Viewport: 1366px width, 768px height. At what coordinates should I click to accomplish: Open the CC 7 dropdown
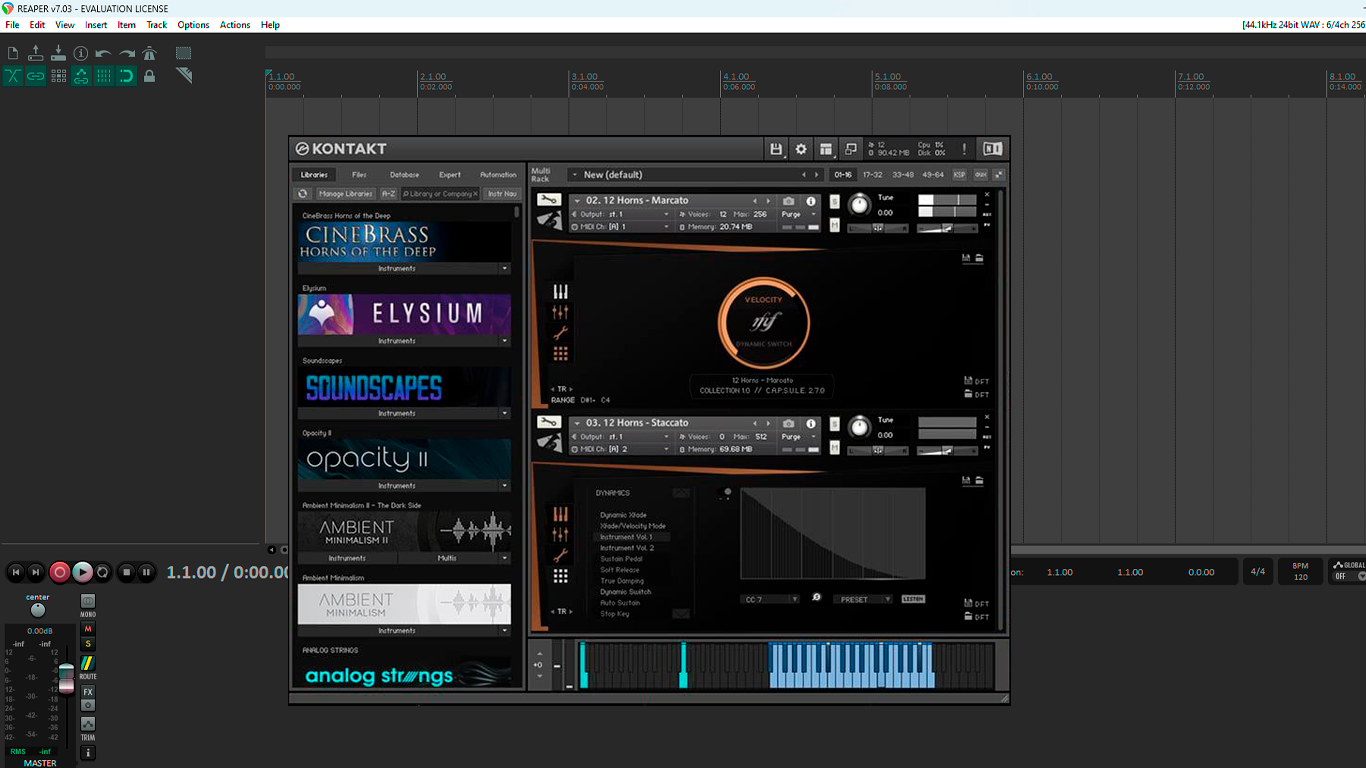[x=770, y=599]
